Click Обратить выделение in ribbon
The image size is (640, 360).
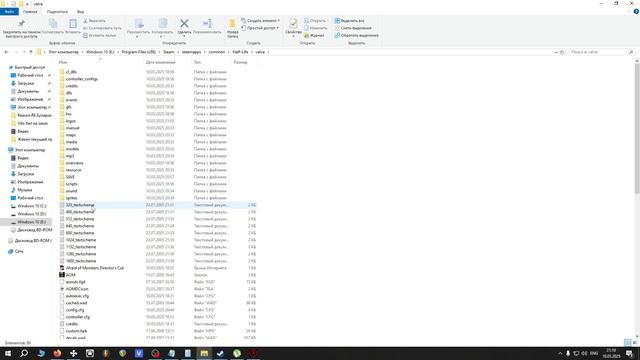pos(356,36)
